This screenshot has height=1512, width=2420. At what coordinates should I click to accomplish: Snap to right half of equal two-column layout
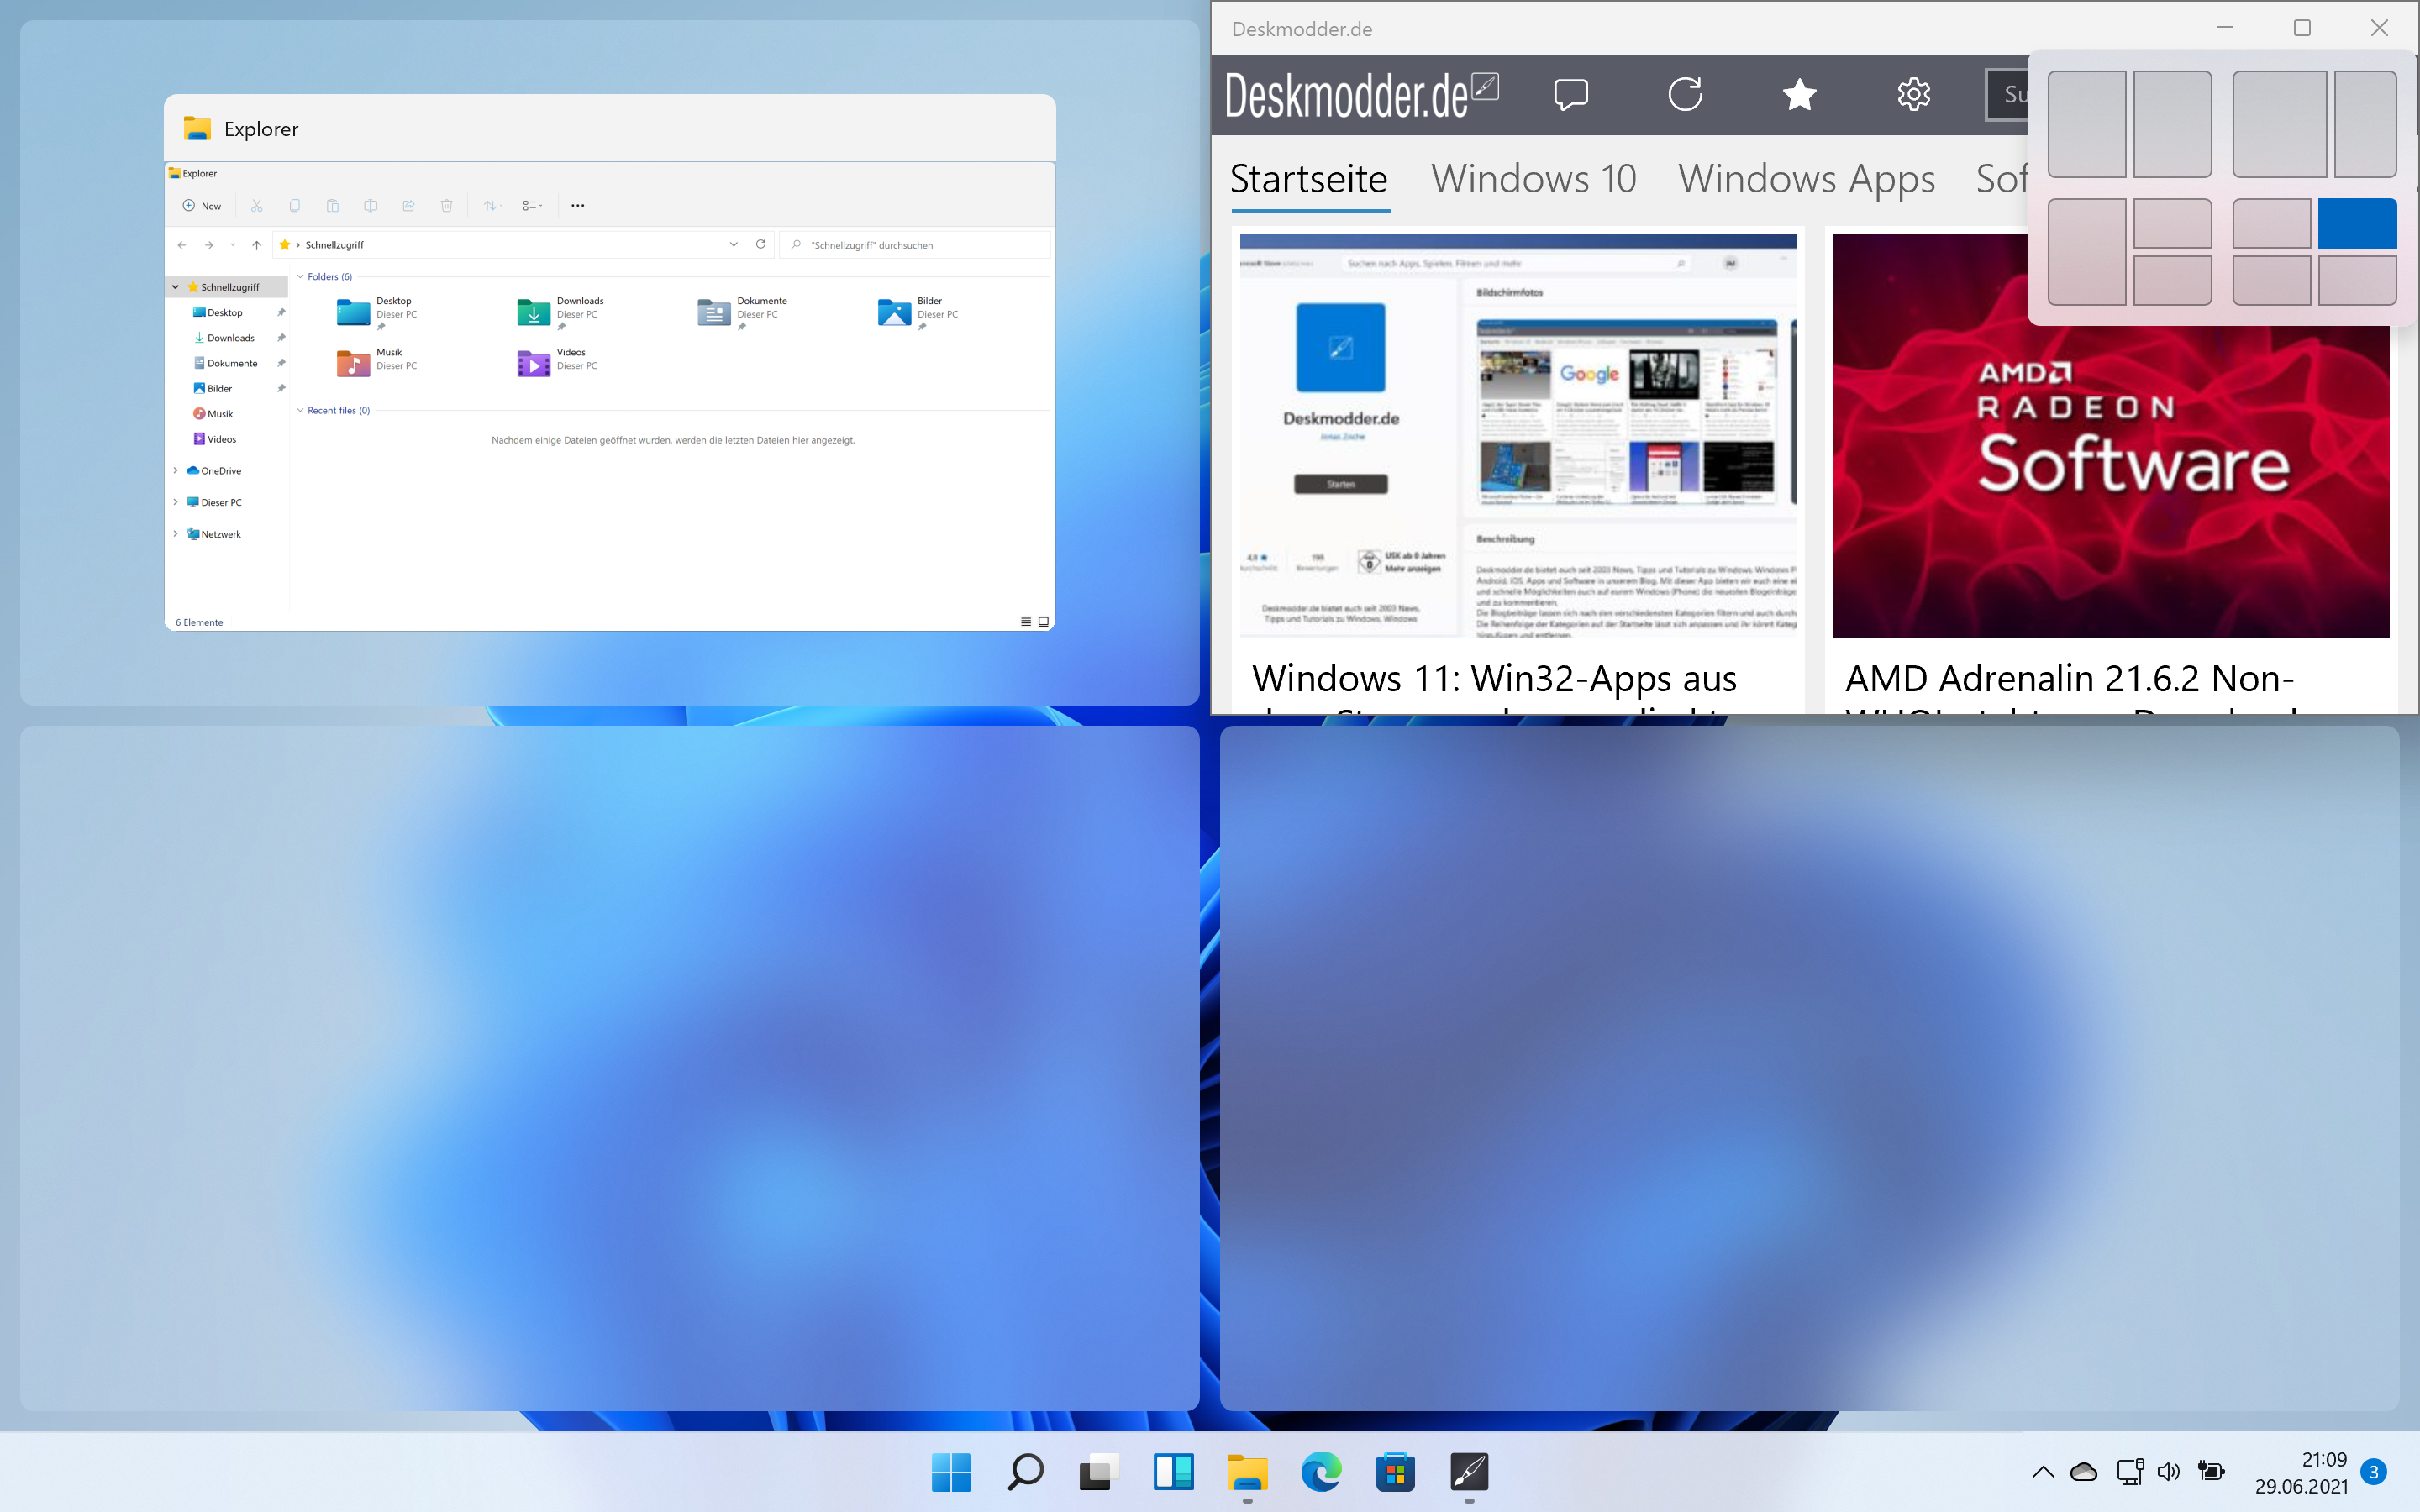2172,124
